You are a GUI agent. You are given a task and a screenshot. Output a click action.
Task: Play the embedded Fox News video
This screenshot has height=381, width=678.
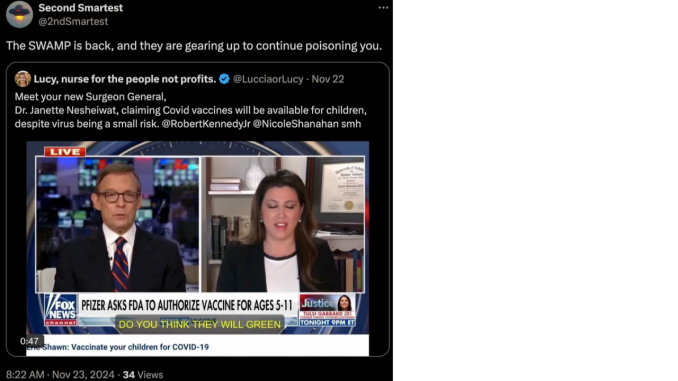(198, 238)
